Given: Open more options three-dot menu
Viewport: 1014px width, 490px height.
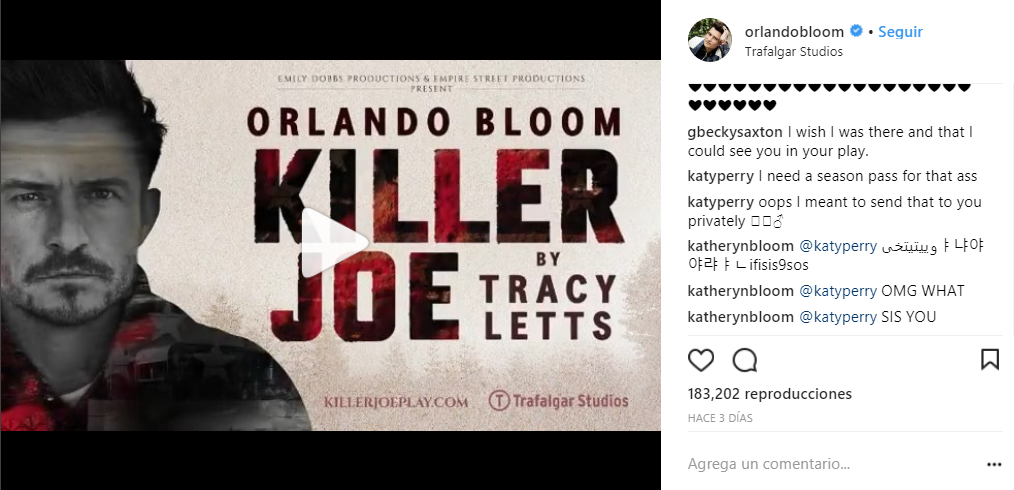Looking at the screenshot, I should coord(993,464).
